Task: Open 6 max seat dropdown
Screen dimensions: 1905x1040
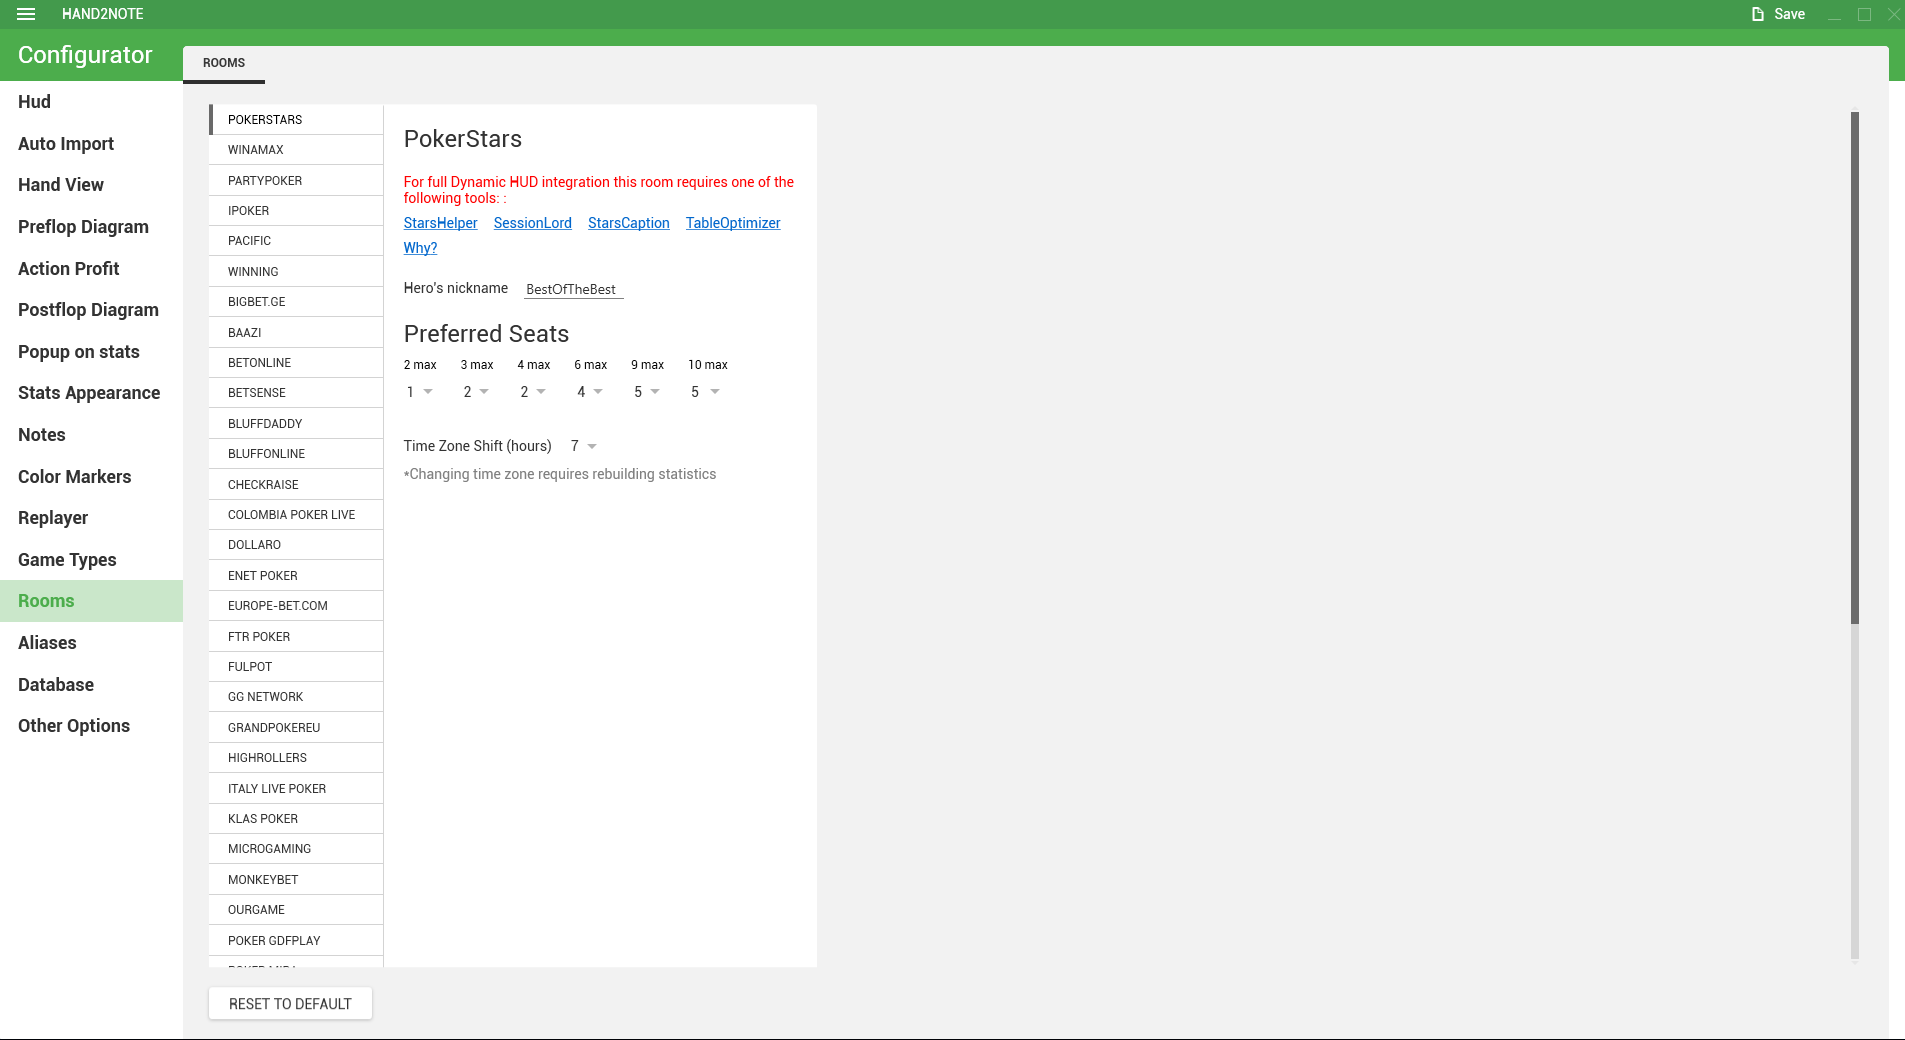Action: pos(590,392)
